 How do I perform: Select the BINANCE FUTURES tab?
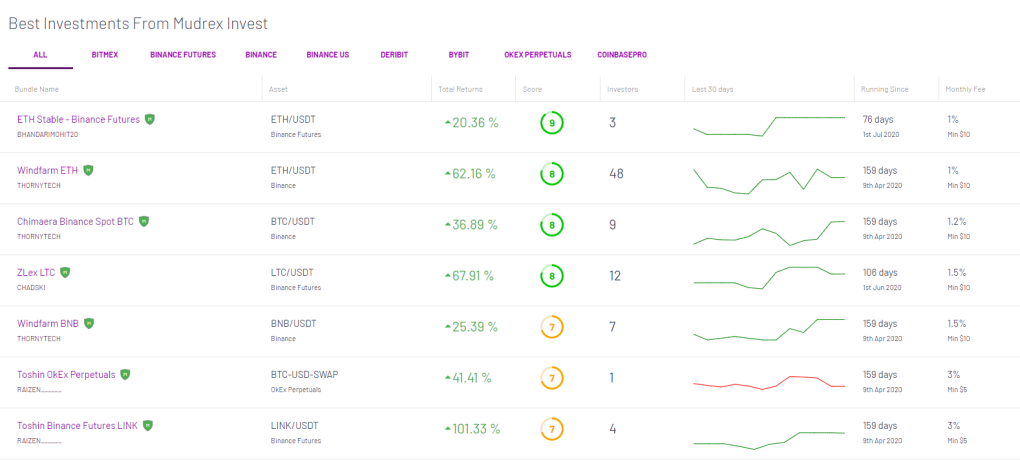[x=183, y=55]
